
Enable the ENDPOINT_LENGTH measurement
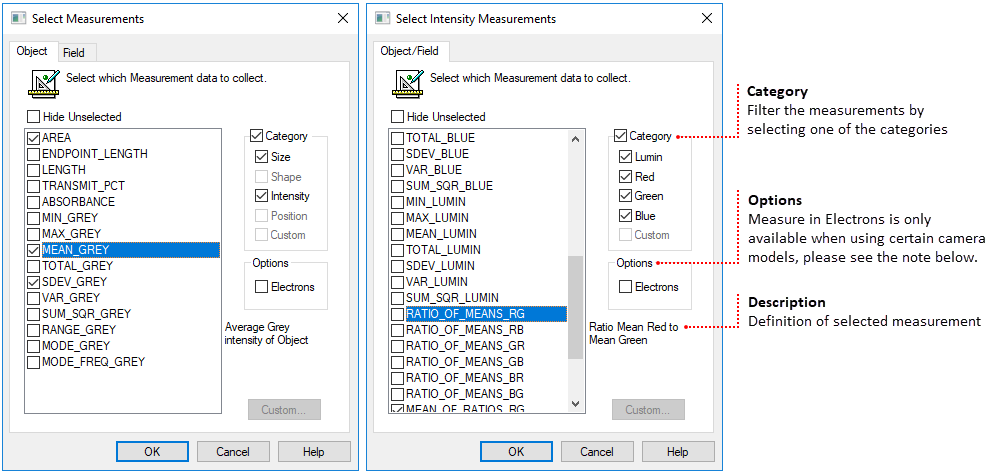click(x=34, y=154)
